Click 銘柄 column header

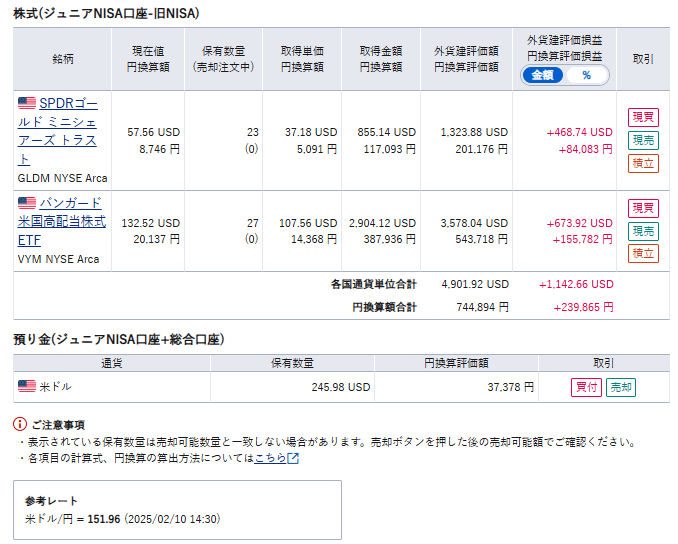click(x=63, y=59)
